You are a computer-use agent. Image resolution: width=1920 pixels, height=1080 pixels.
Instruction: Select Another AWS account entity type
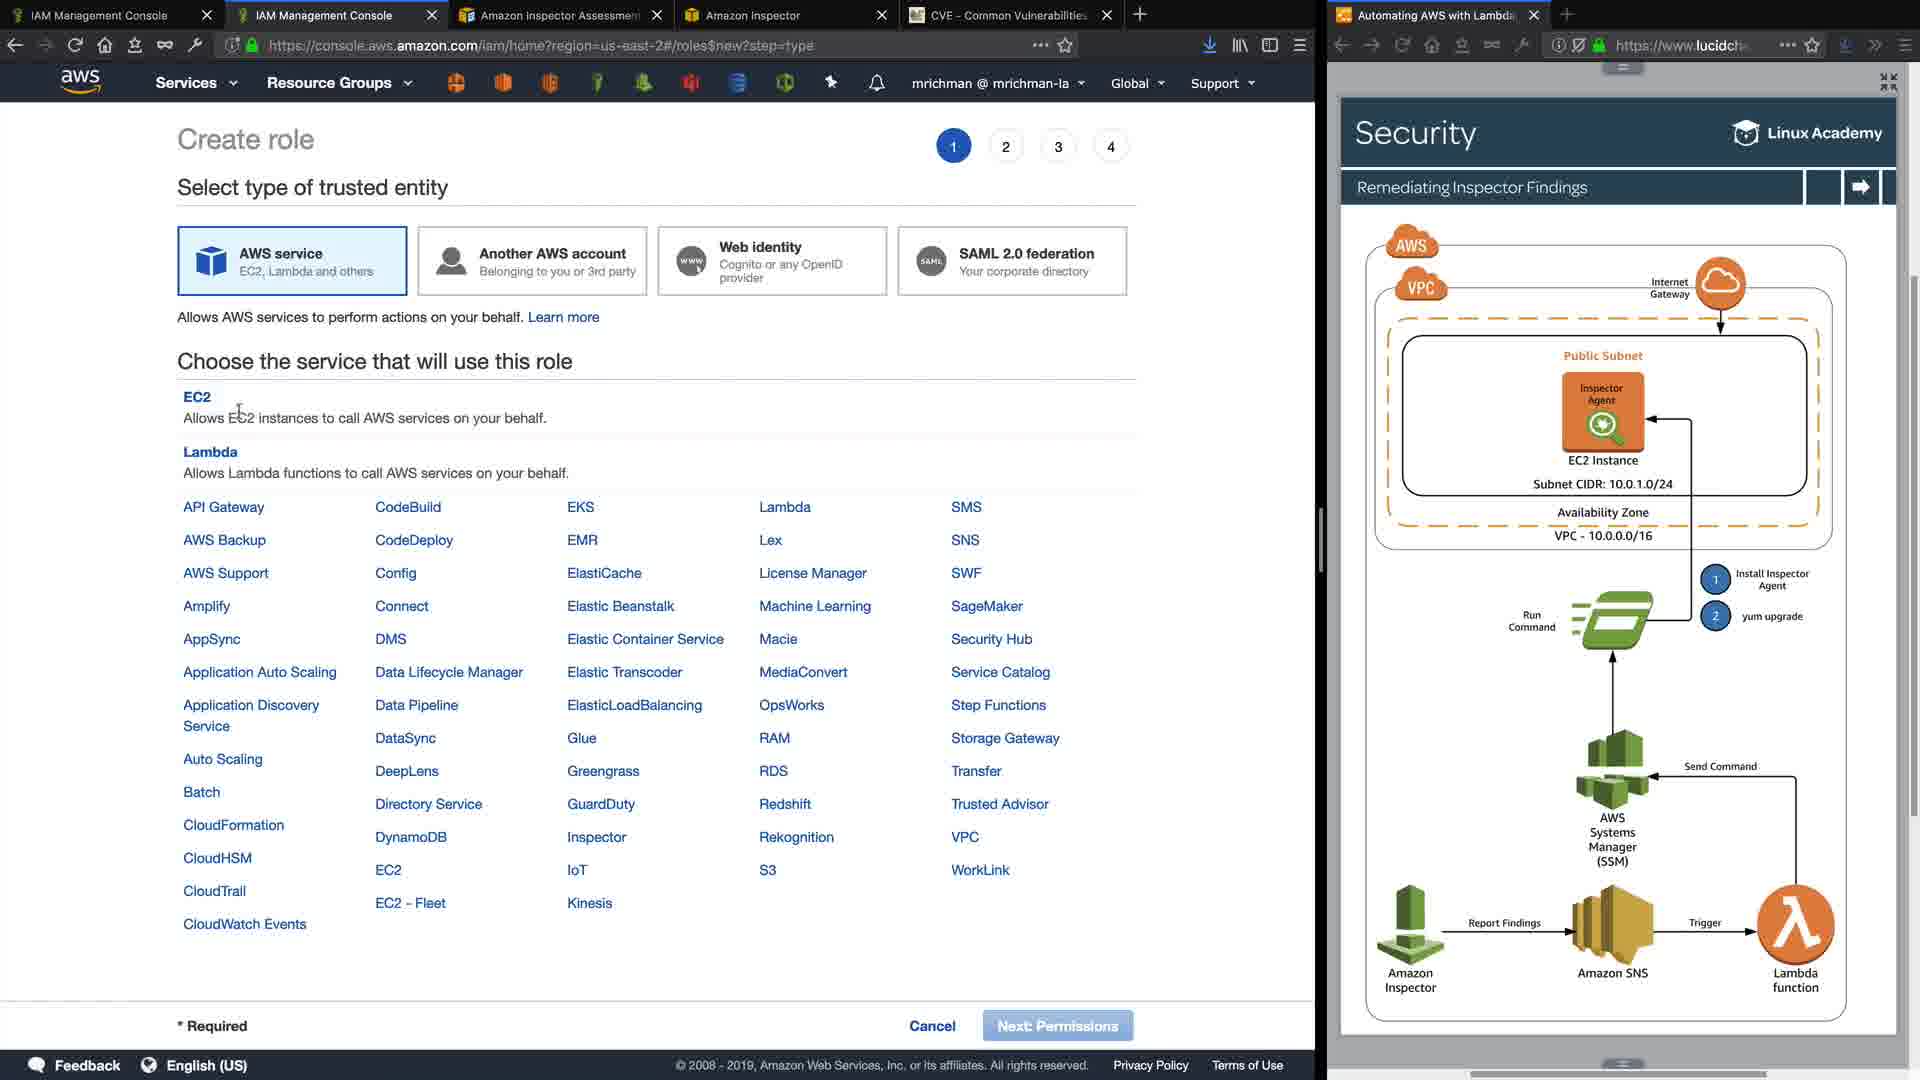(x=532, y=261)
